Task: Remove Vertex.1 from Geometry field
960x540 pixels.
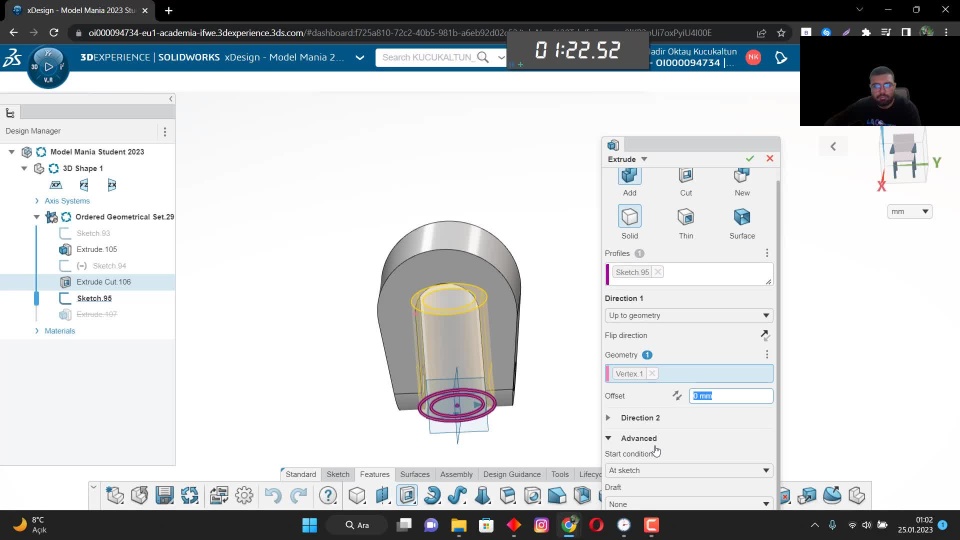Action: [x=653, y=373]
